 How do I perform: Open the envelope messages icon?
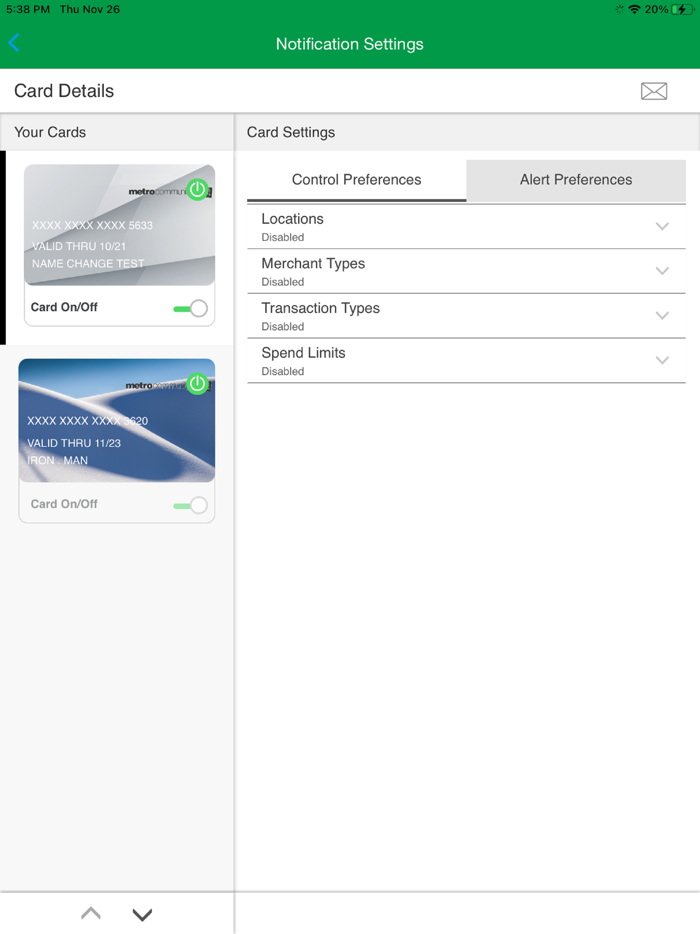(654, 91)
